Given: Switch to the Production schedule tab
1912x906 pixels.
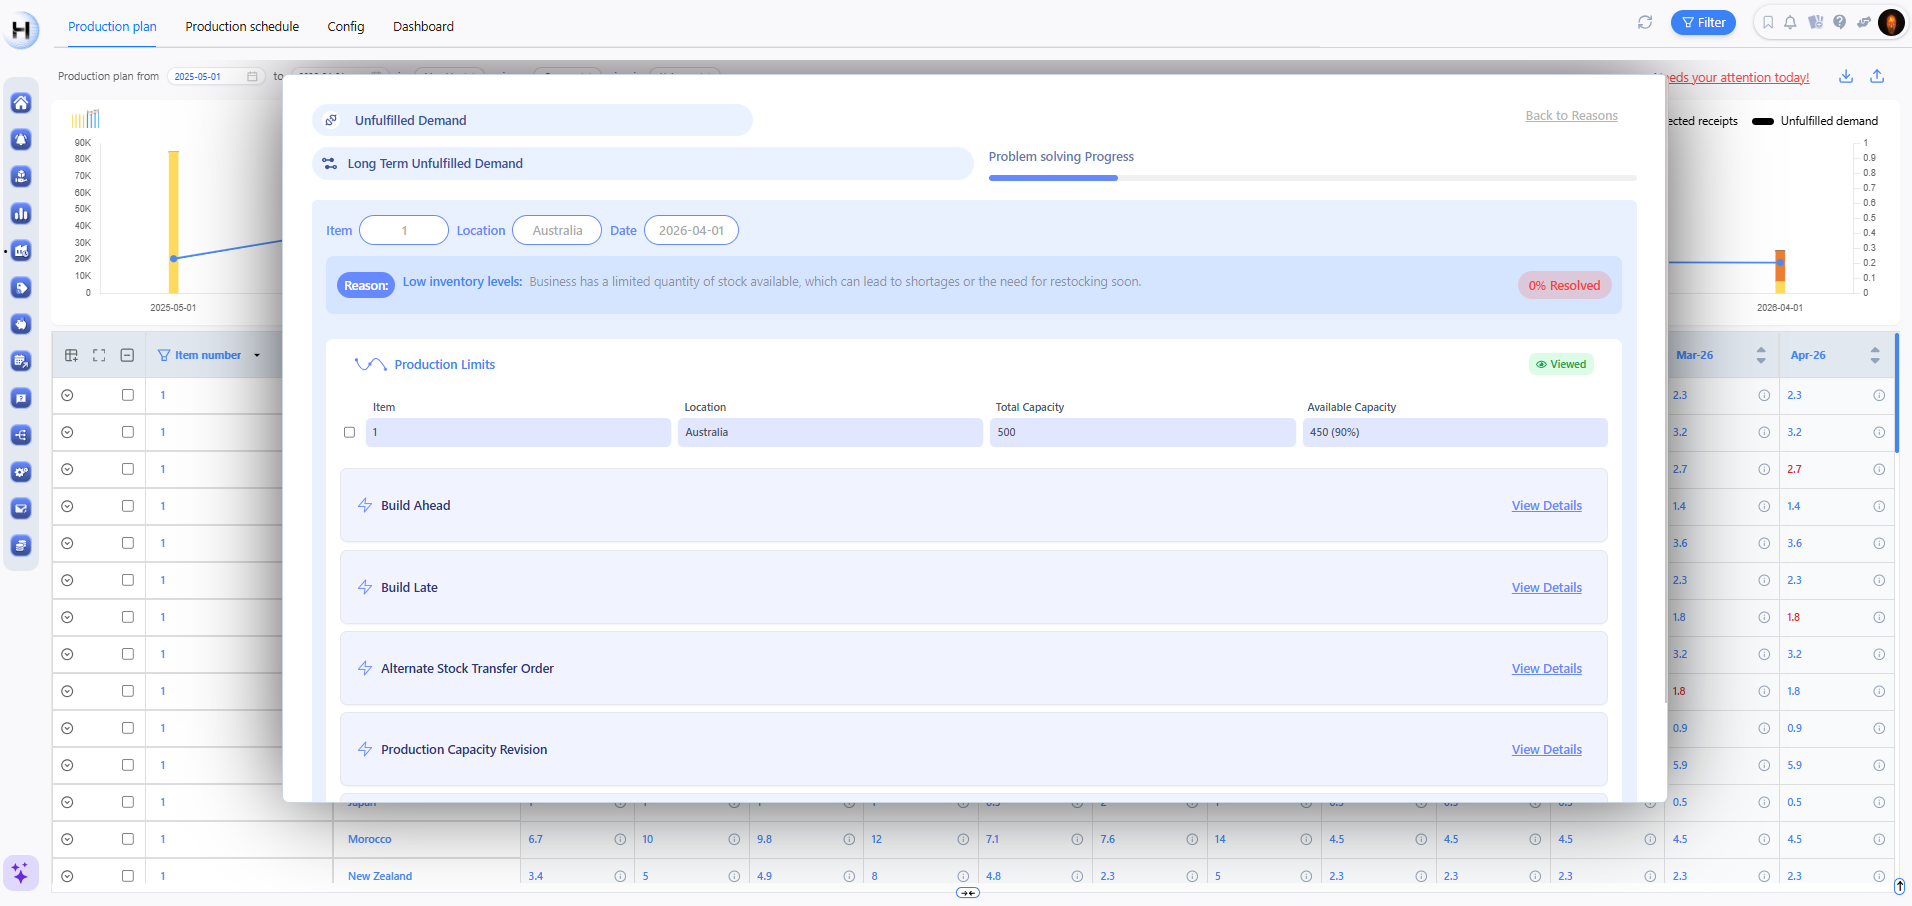Looking at the screenshot, I should 242,27.
